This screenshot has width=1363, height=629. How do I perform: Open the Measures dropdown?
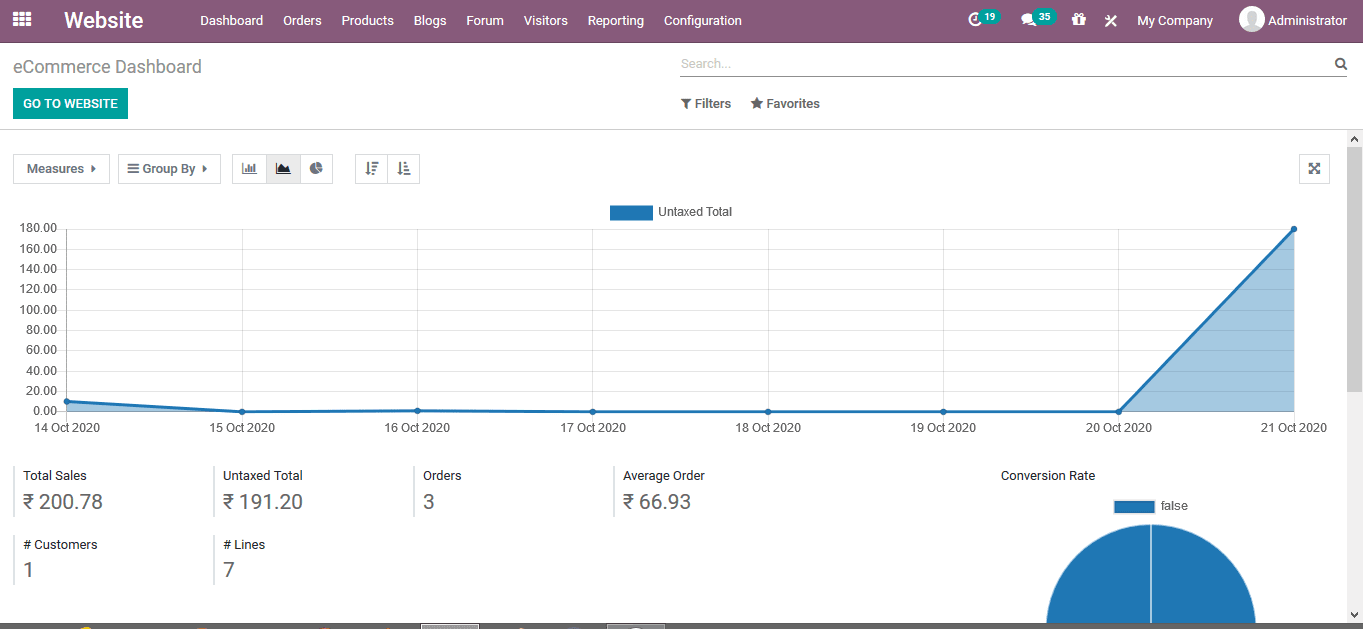[x=61, y=169]
